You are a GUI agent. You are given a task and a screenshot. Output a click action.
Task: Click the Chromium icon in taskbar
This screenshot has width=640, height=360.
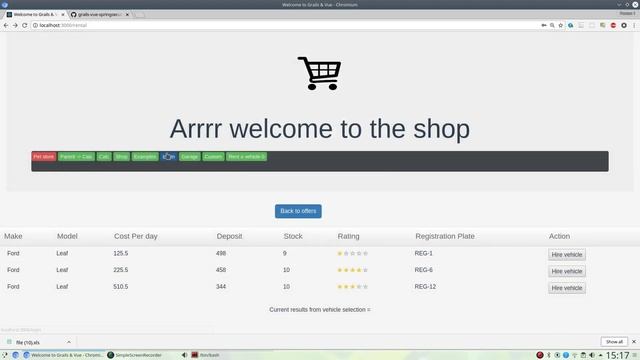tap(16, 355)
